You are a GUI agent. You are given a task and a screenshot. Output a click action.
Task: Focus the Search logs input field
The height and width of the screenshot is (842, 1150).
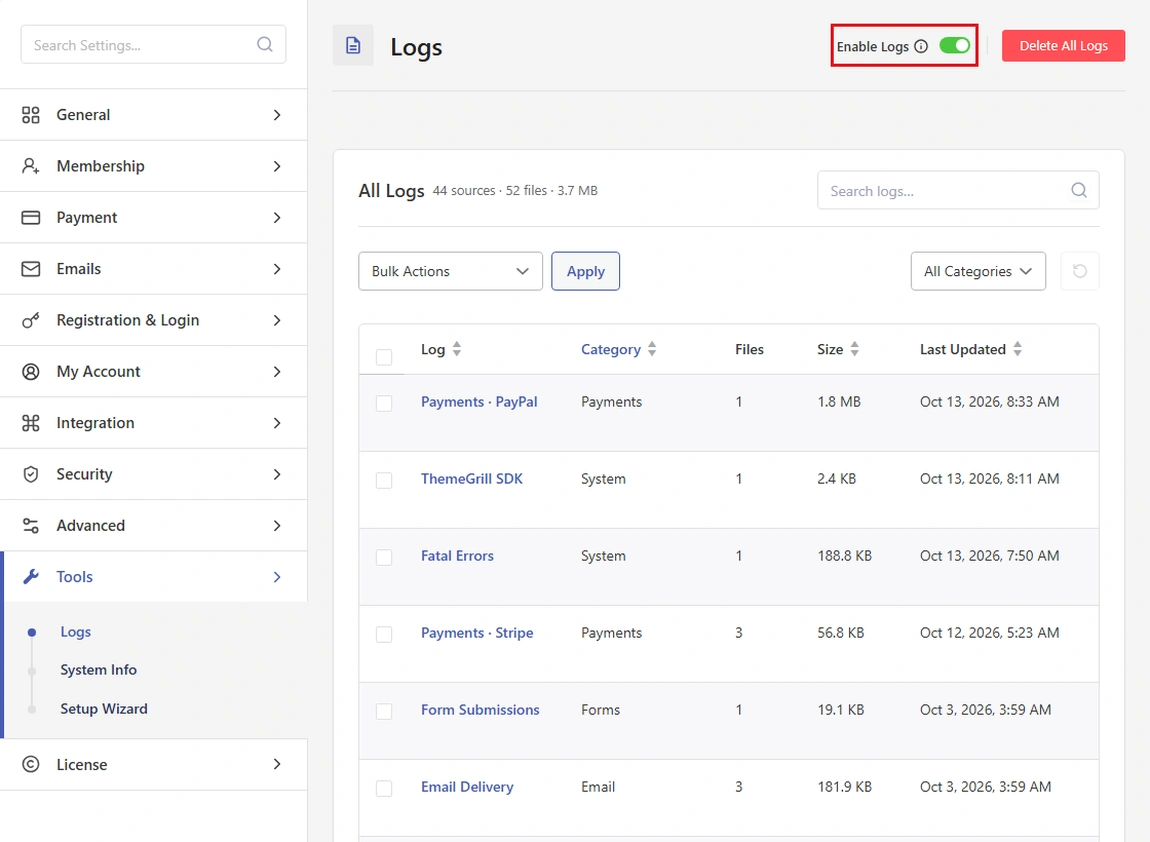958,191
